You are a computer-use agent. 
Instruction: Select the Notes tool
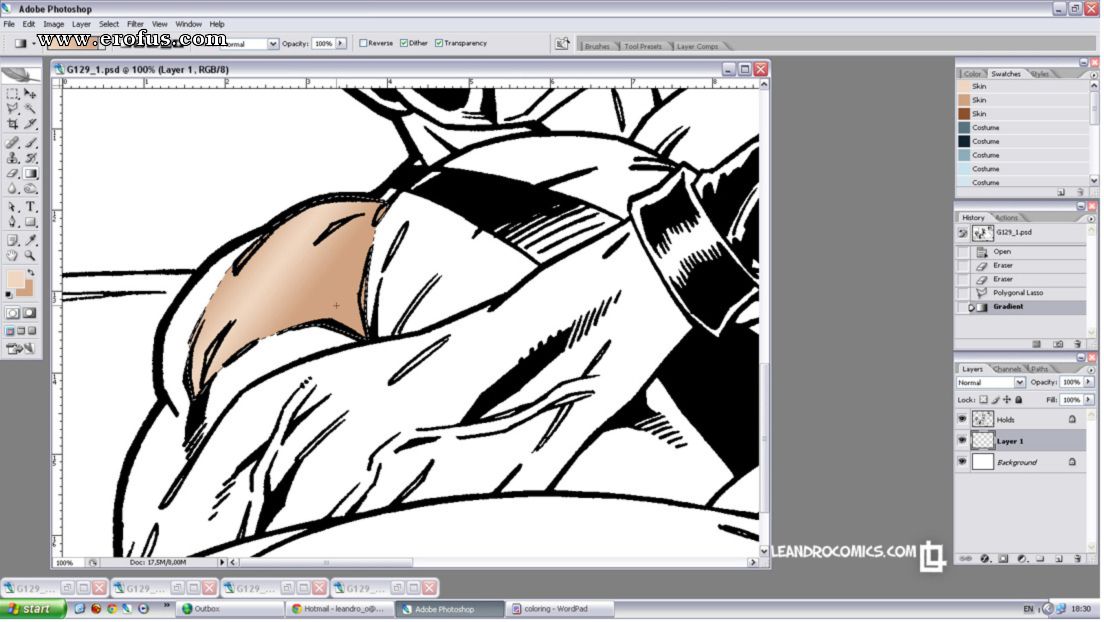coord(13,241)
